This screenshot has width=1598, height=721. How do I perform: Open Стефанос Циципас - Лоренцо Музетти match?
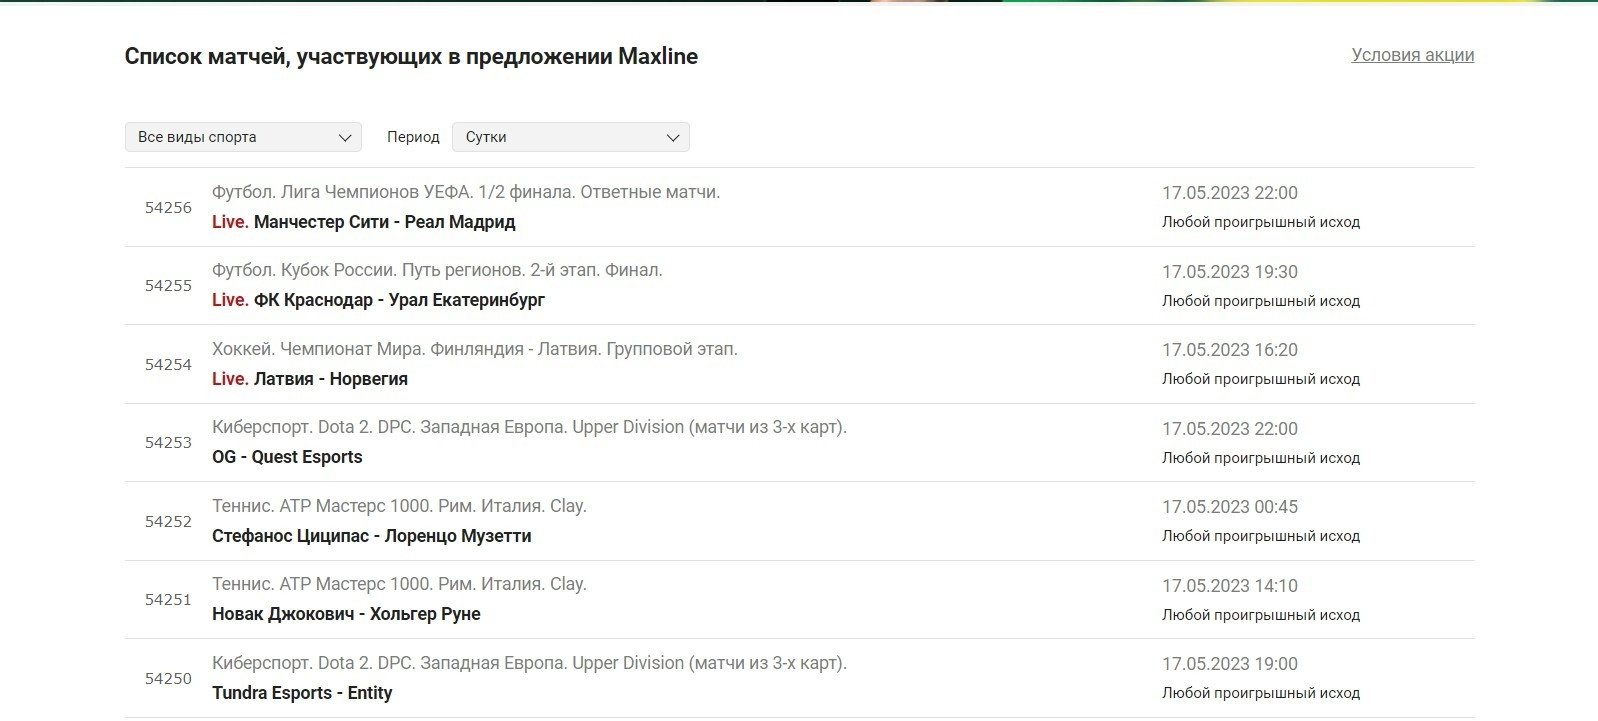[371, 536]
